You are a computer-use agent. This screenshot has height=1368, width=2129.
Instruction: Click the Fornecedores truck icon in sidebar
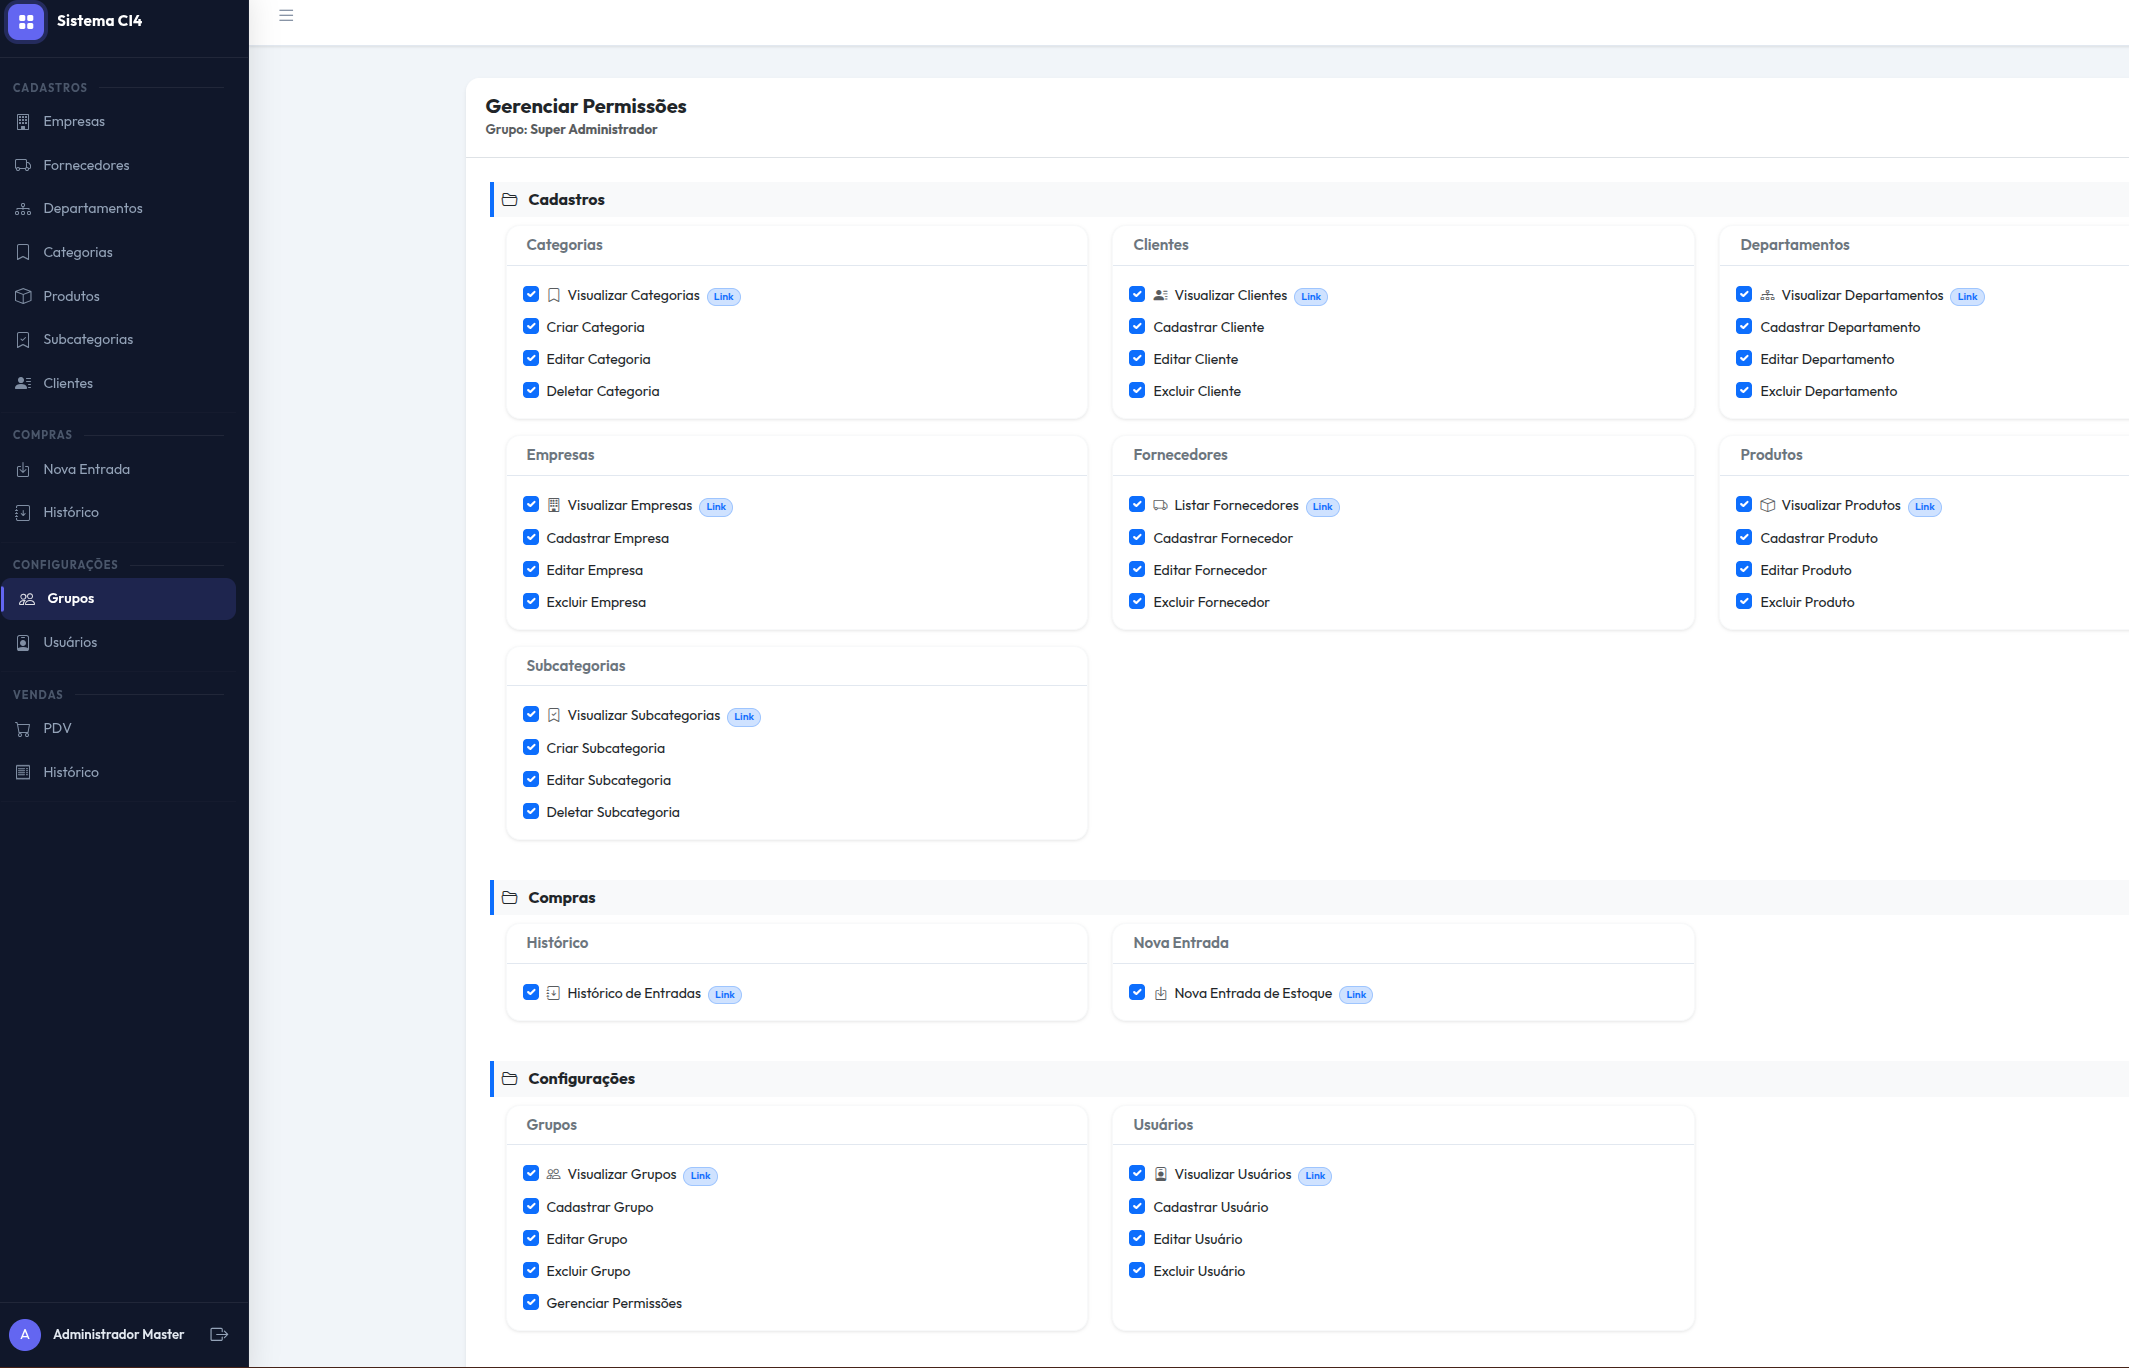23,165
